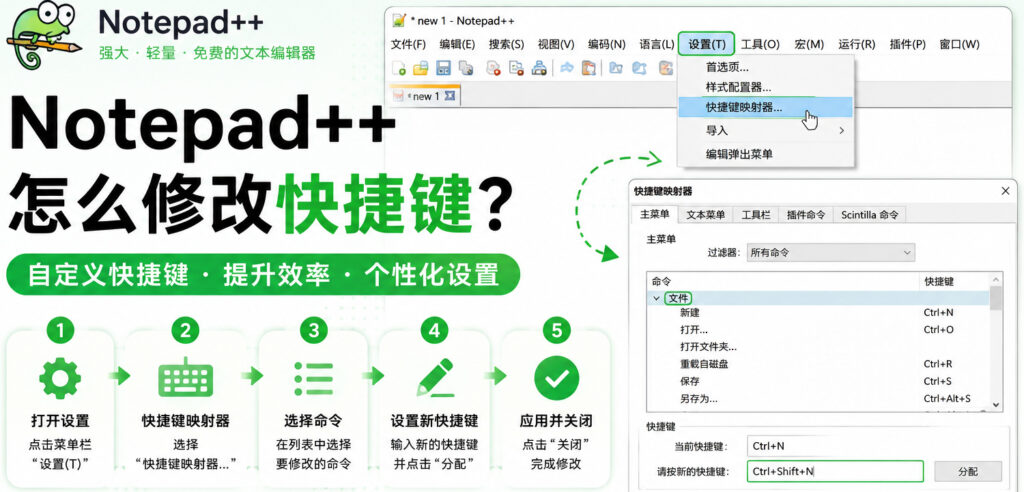Close the 快捷键映射器 dialog
This screenshot has height=492, width=1024.
(x=1006, y=191)
